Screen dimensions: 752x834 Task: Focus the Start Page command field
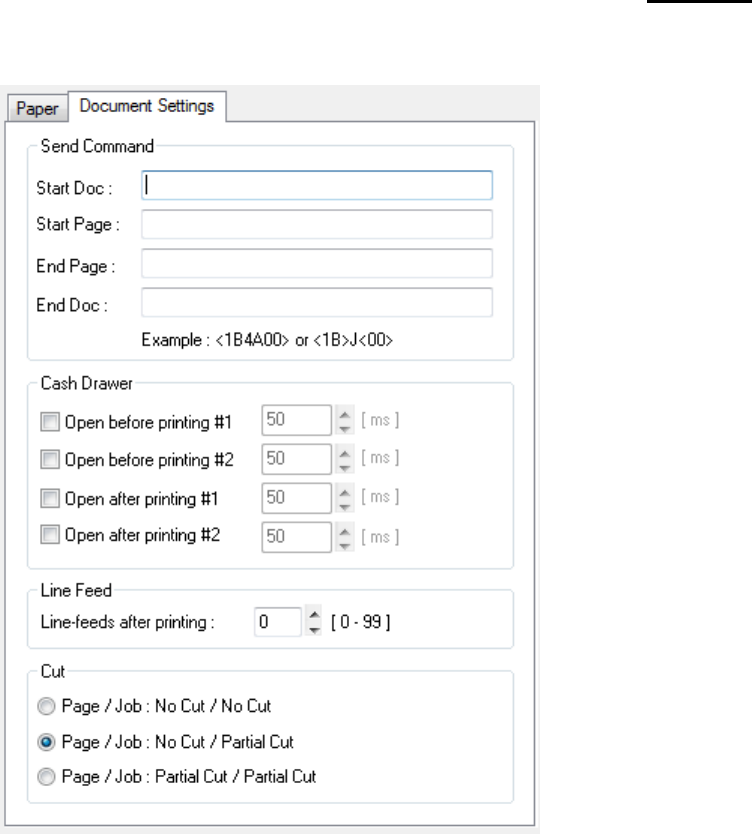(317, 224)
